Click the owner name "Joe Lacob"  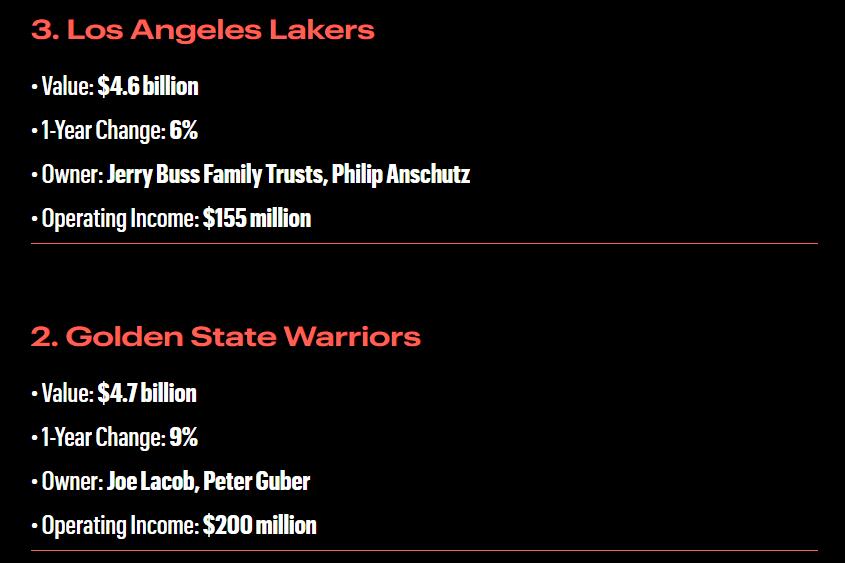click(x=153, y=482)
